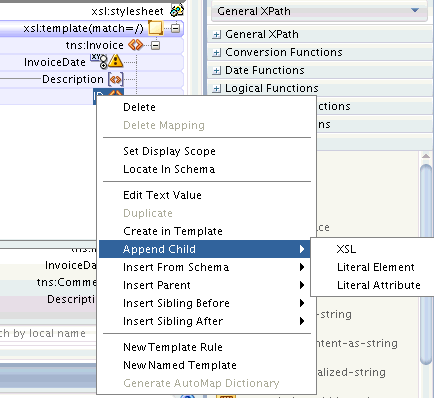The width and height of the screenshot is (434, 398).
Task: Collapse the xsl:template(match=/) node
Action: pyautogui.click(x=175, y=28)
